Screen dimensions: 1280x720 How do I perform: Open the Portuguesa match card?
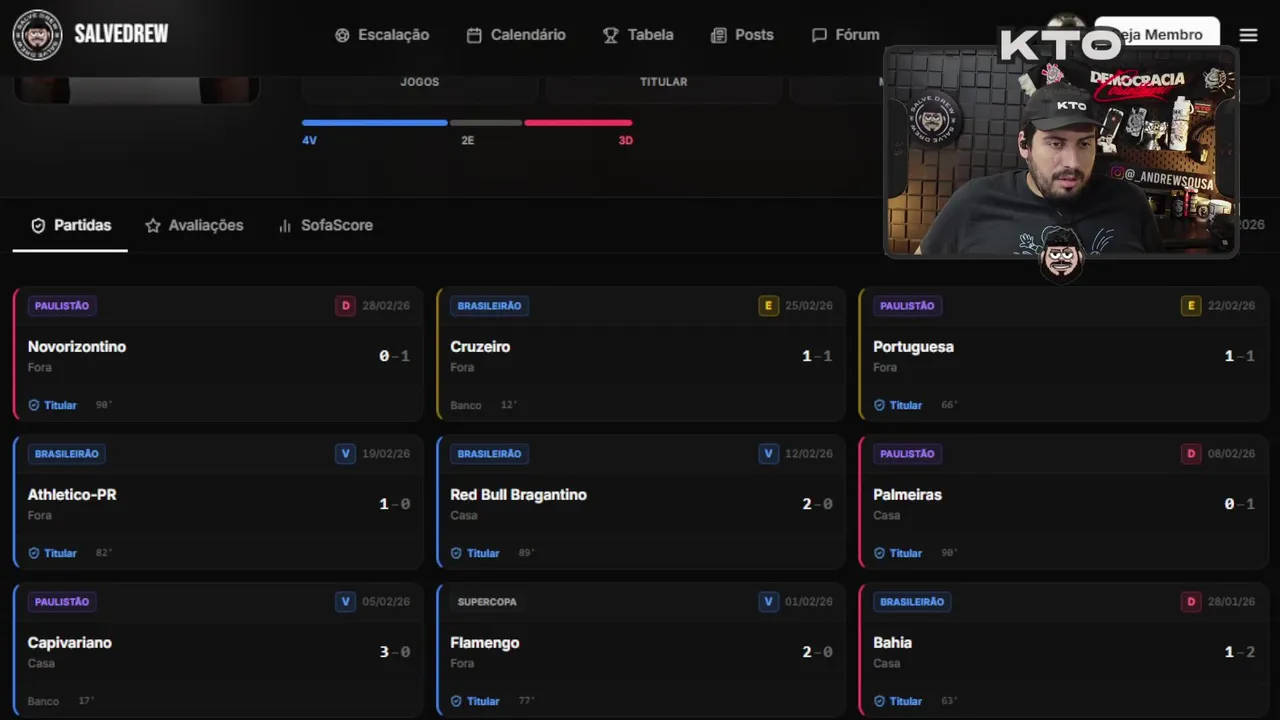[x=1064, y=354]
